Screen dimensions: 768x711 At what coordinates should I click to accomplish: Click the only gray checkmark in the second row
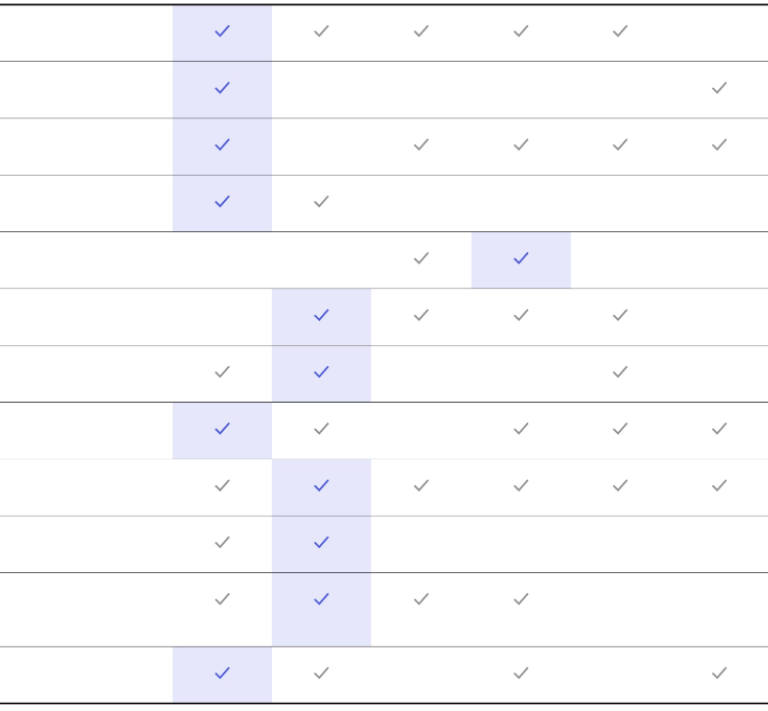(719, 88)
